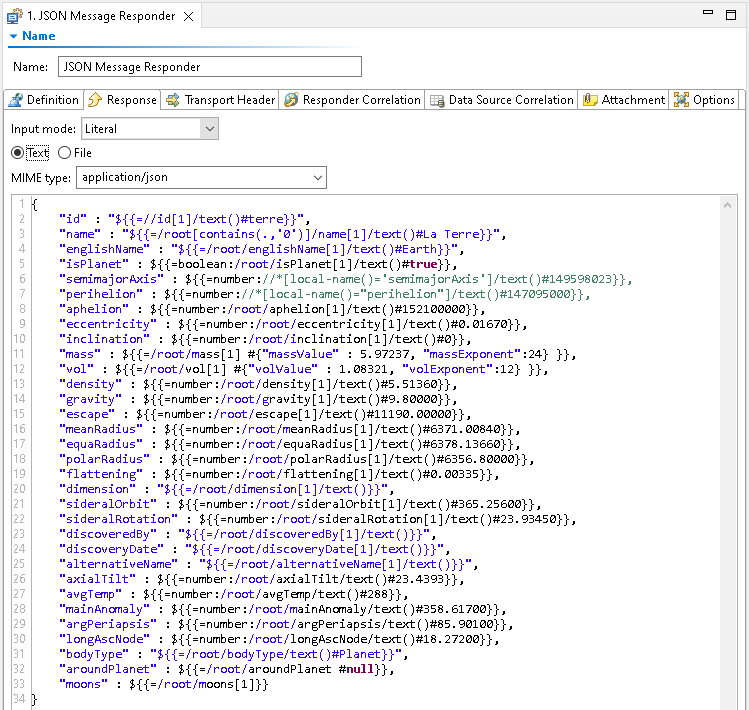Click the "moons" line

point(164,684)
